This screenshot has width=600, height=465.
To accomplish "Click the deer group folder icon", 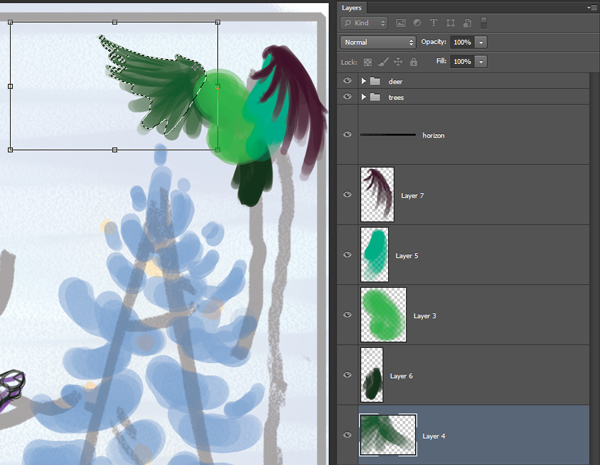I will (x=375, y=81).
